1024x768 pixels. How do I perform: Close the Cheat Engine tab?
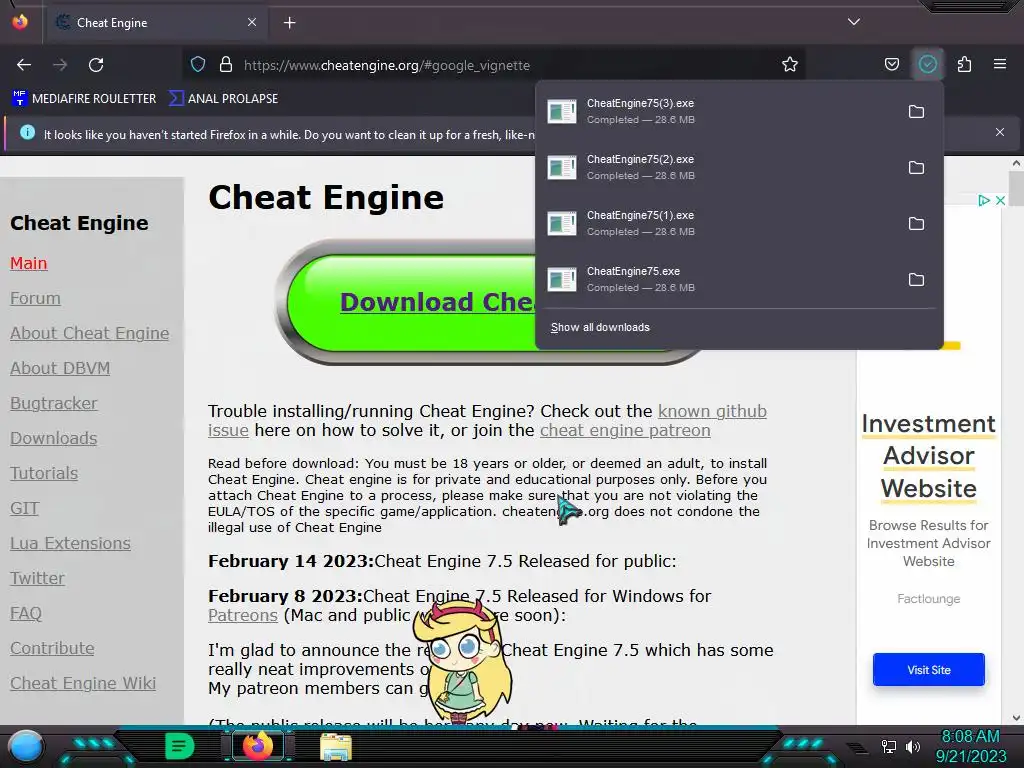tap(252, 23)
